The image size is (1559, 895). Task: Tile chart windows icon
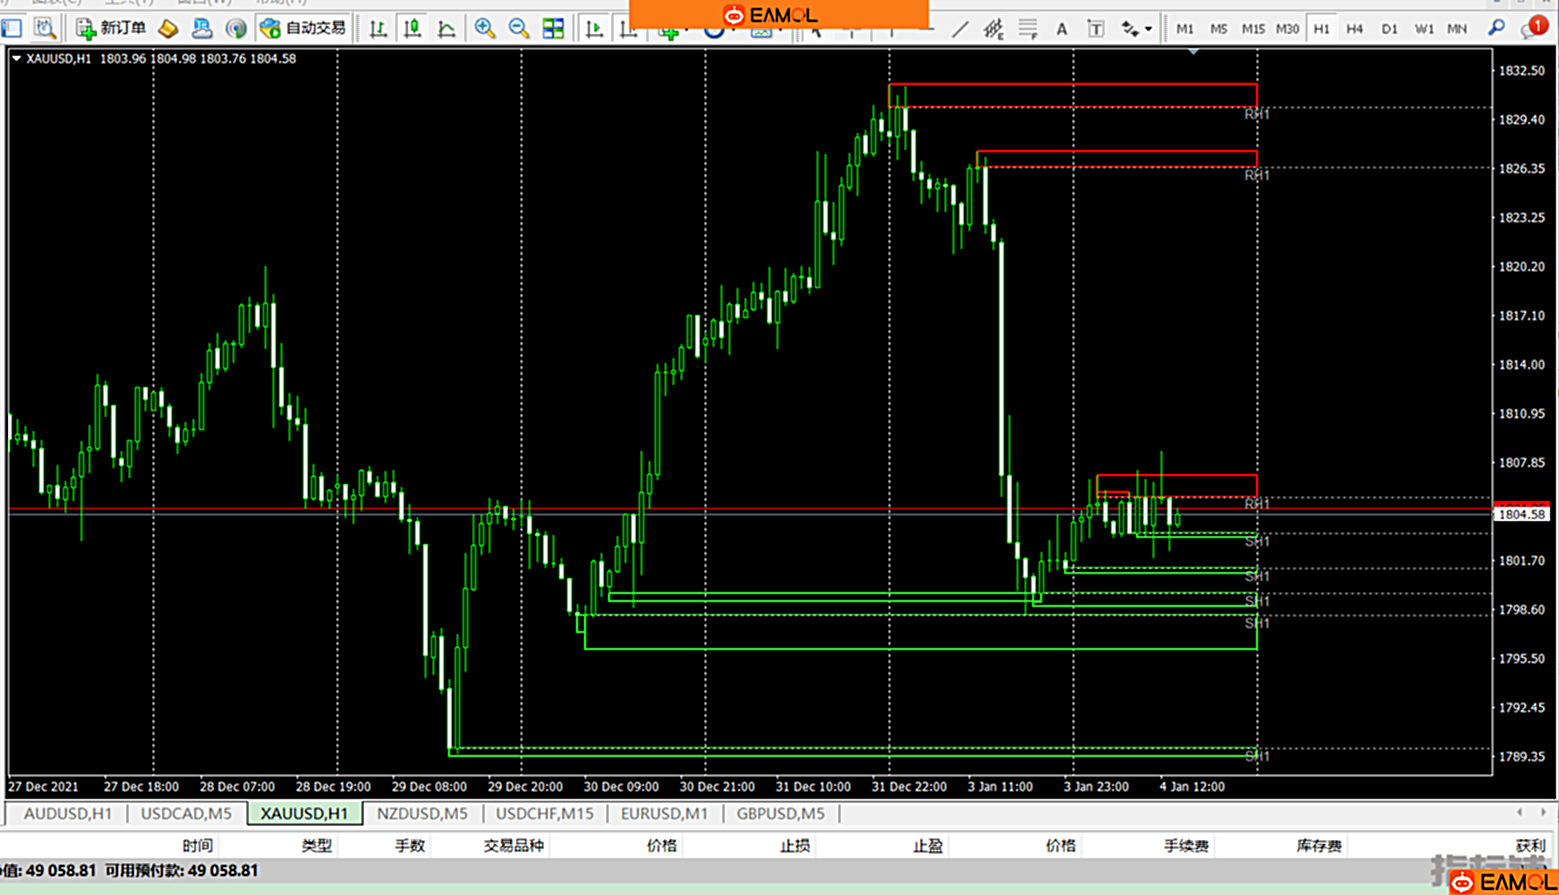tap(553, 28)
